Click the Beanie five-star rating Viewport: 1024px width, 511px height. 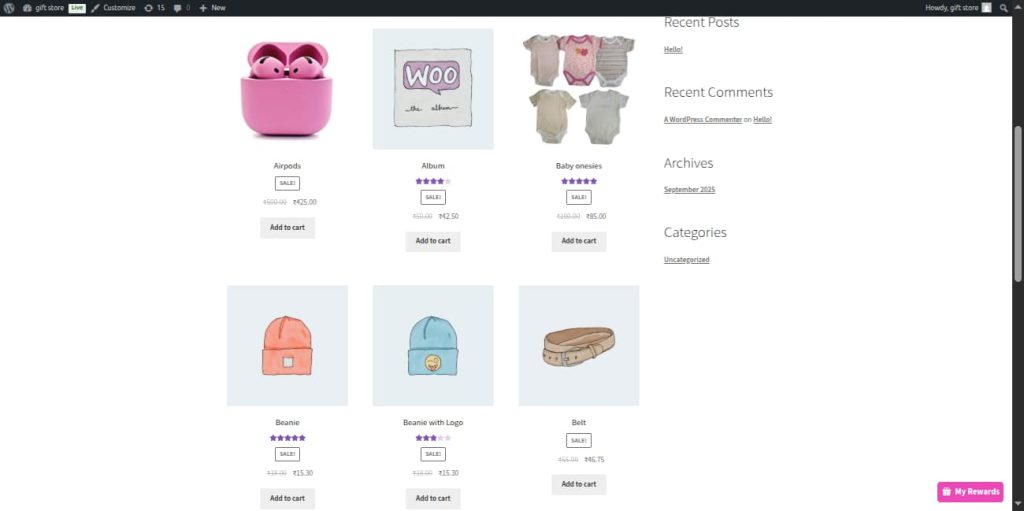point(287,438)
